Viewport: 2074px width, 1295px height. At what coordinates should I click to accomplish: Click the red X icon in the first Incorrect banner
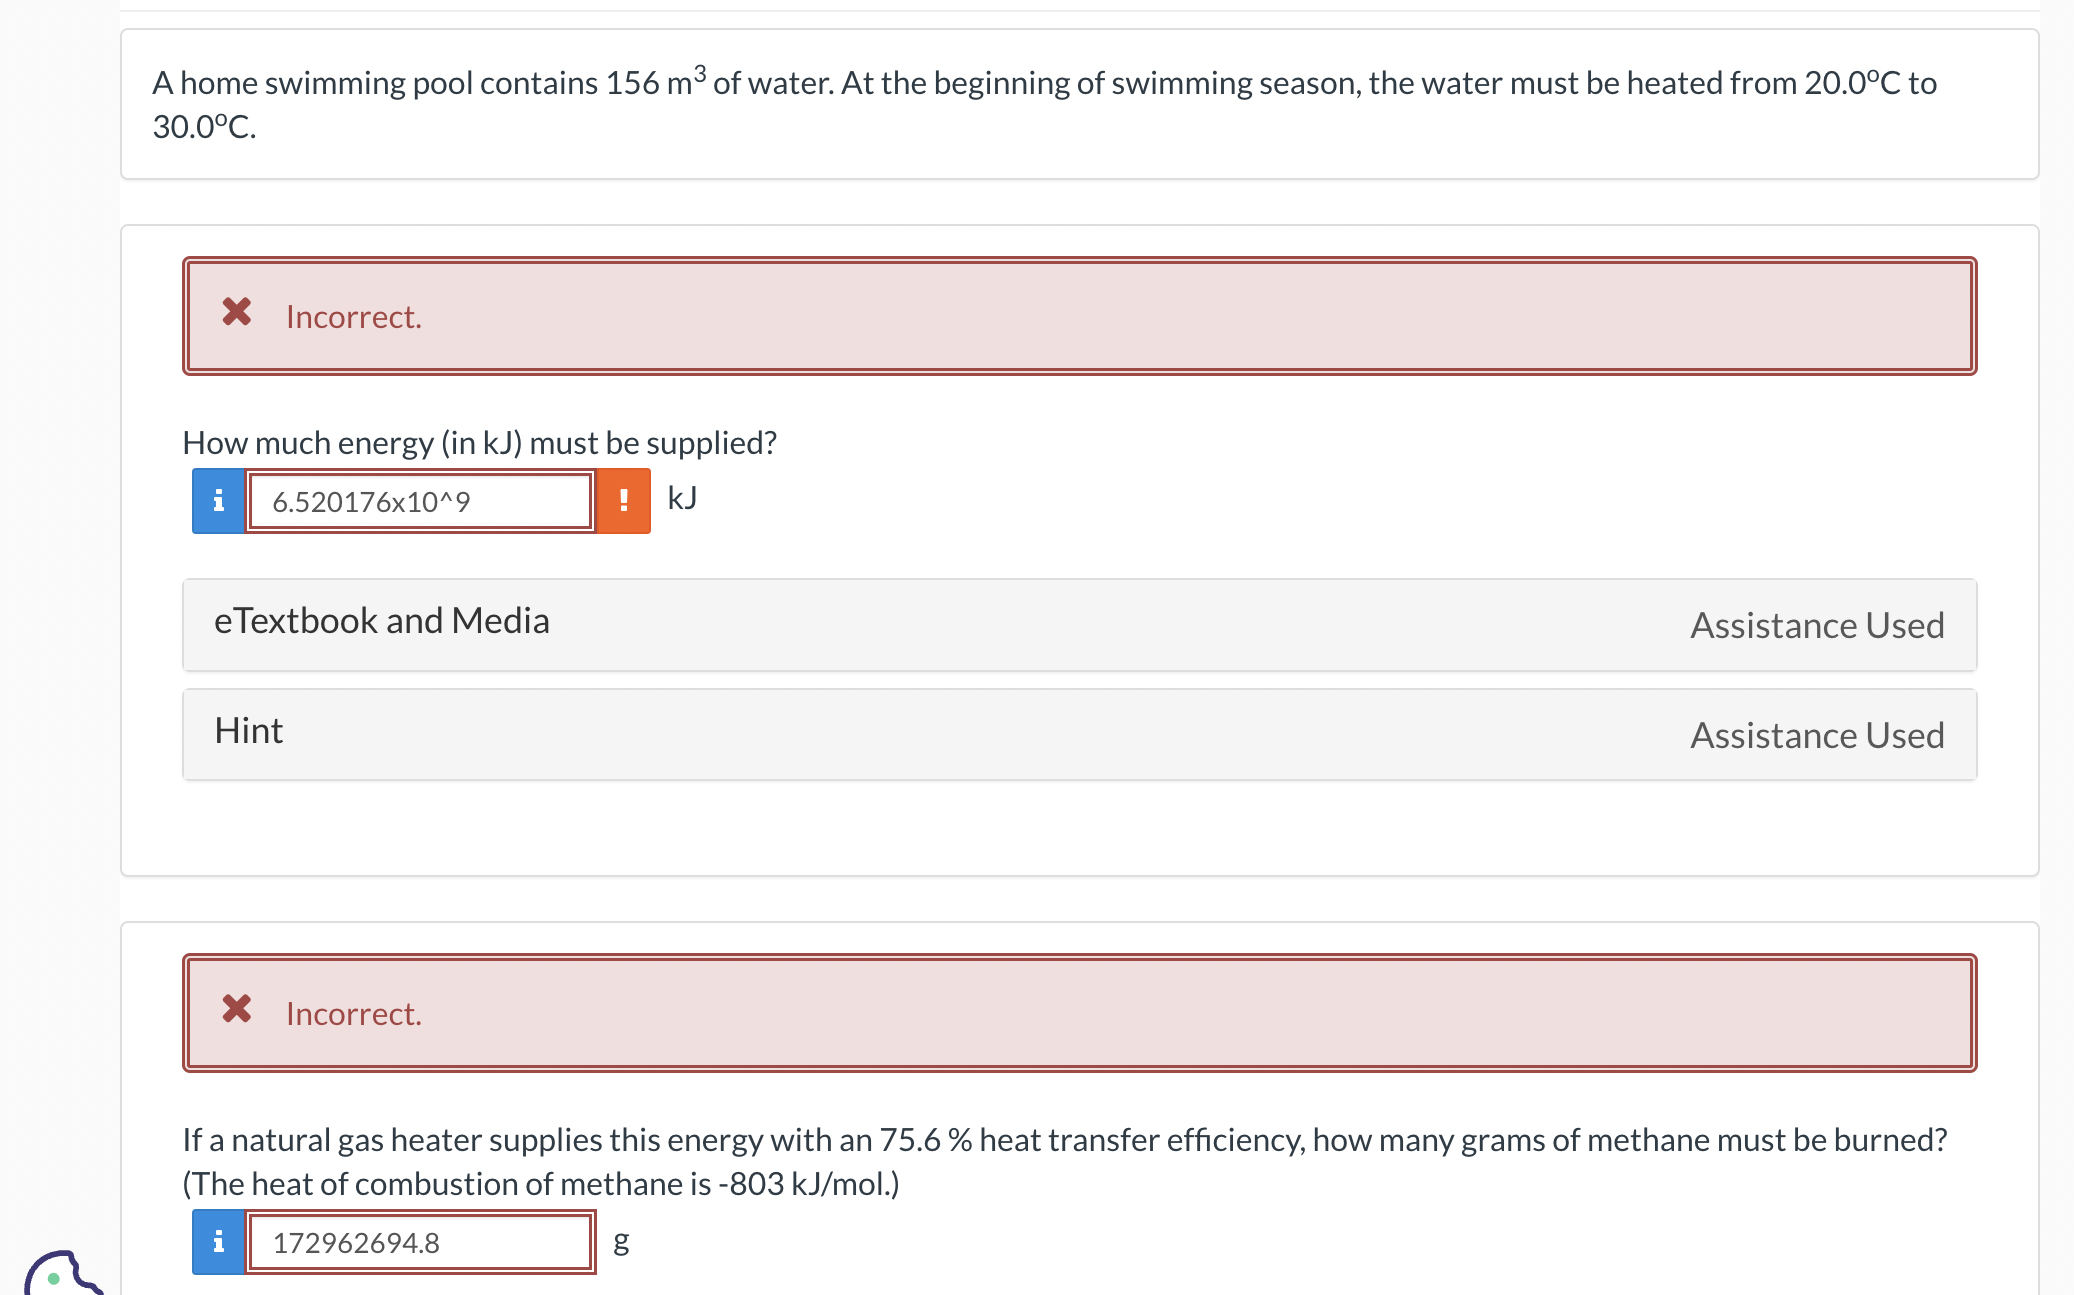tap(237, 312)
